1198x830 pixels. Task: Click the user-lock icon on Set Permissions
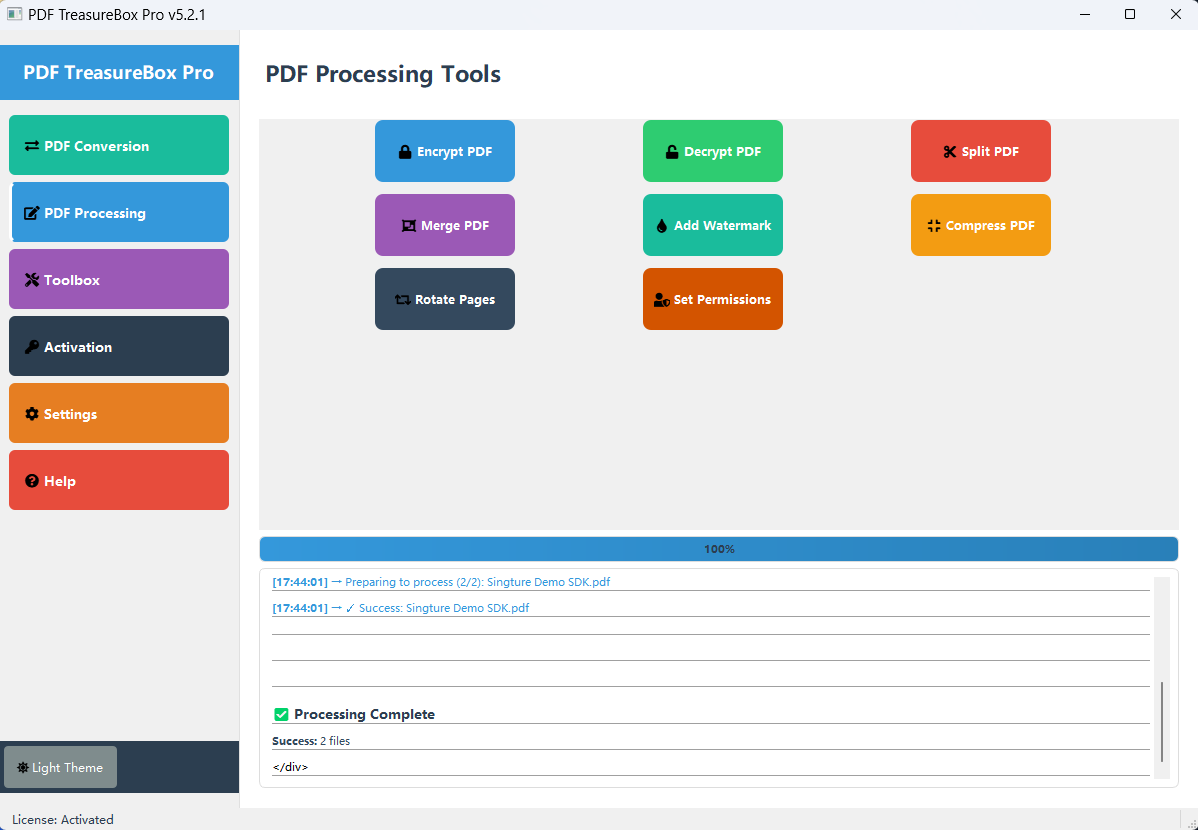pos(662,299)
